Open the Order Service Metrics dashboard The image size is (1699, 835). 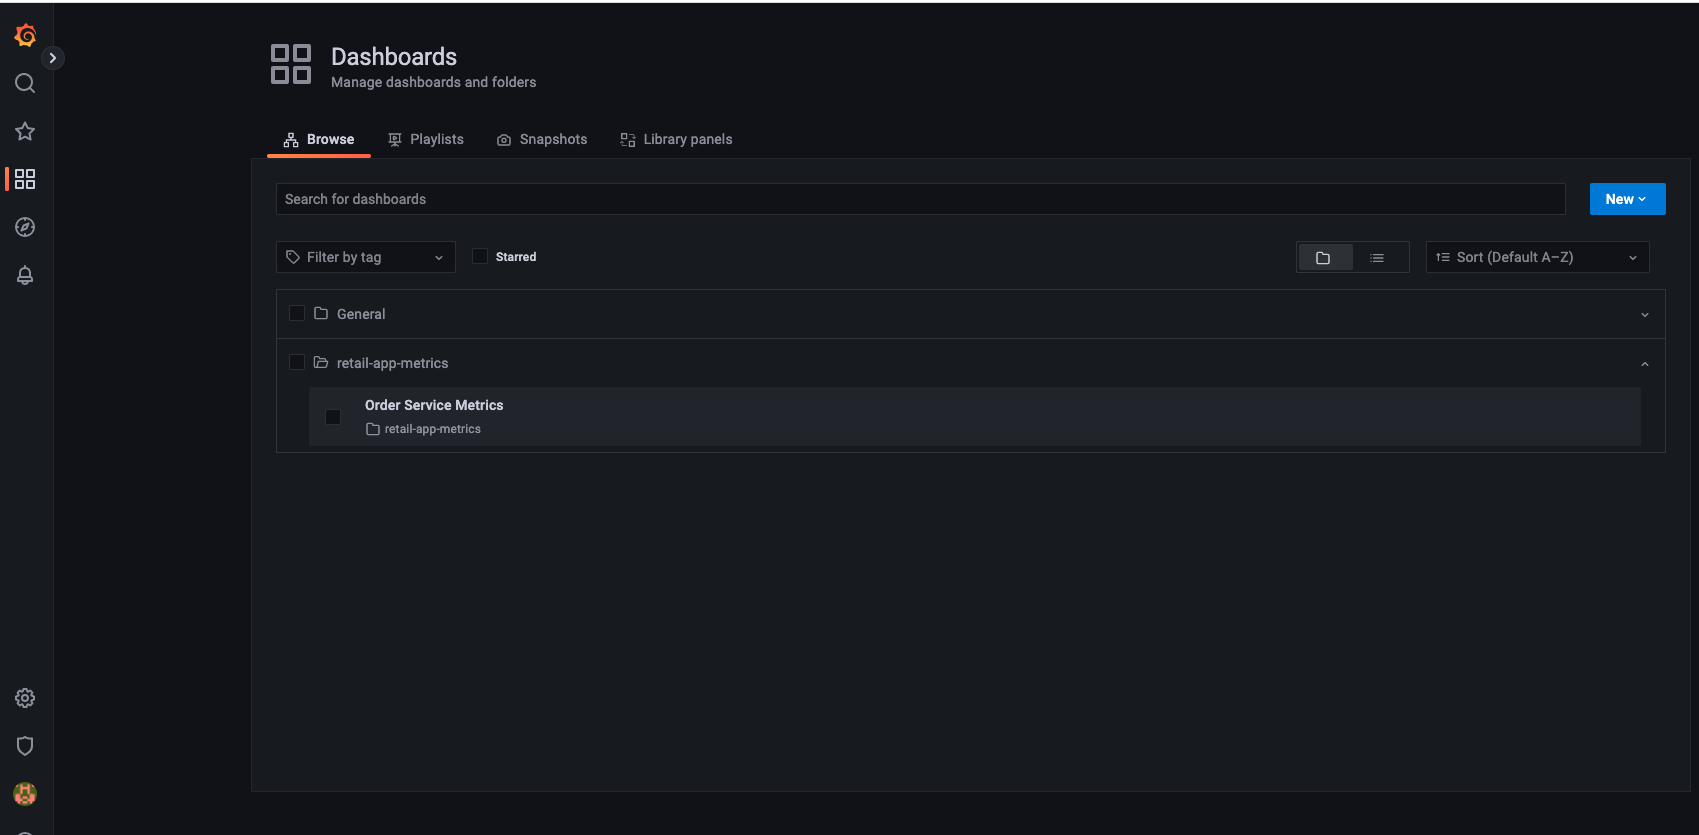coord(434,405)
